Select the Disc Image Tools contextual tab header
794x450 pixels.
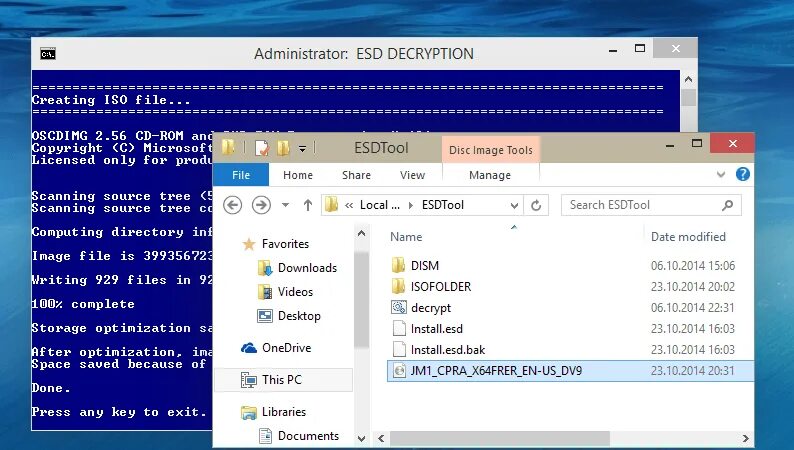(491, 150)
